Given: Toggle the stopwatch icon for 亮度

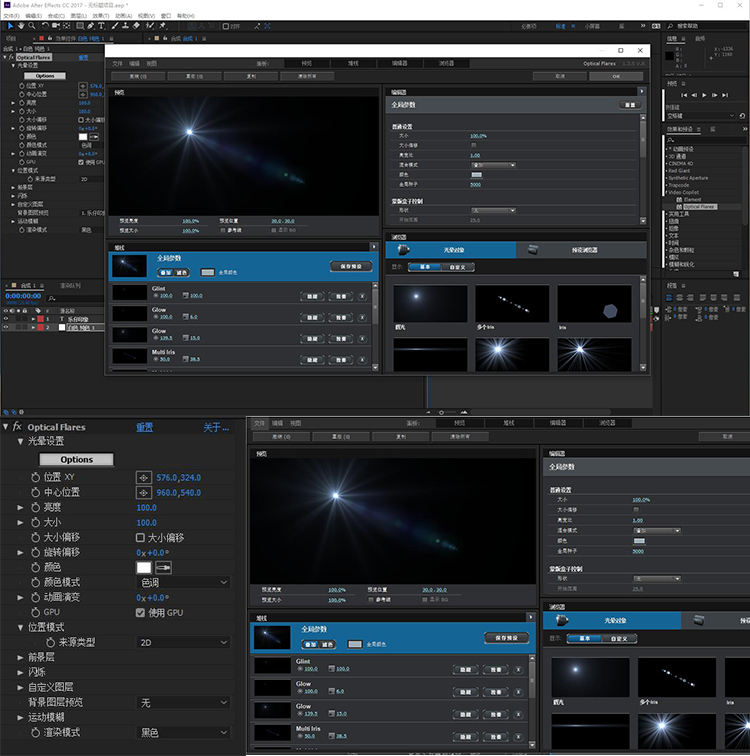Looking at the screenshot, I should [35, 507].
